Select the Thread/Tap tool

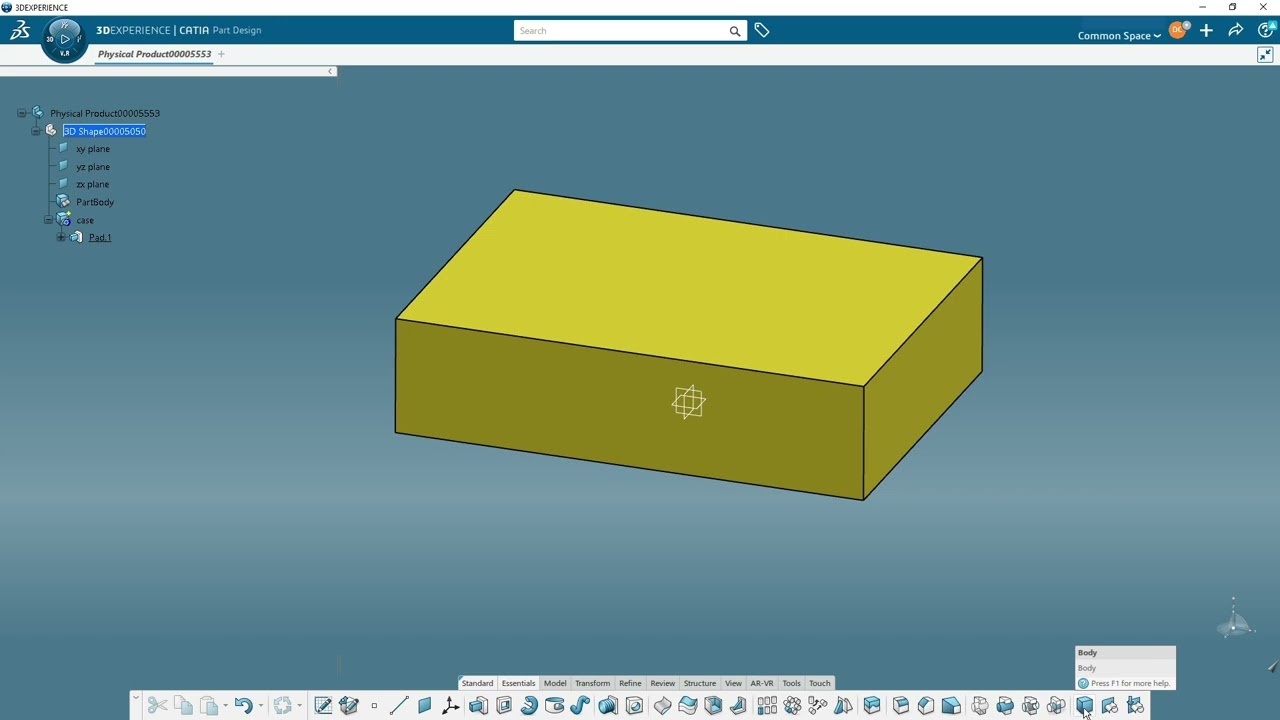tap(608, 706)
